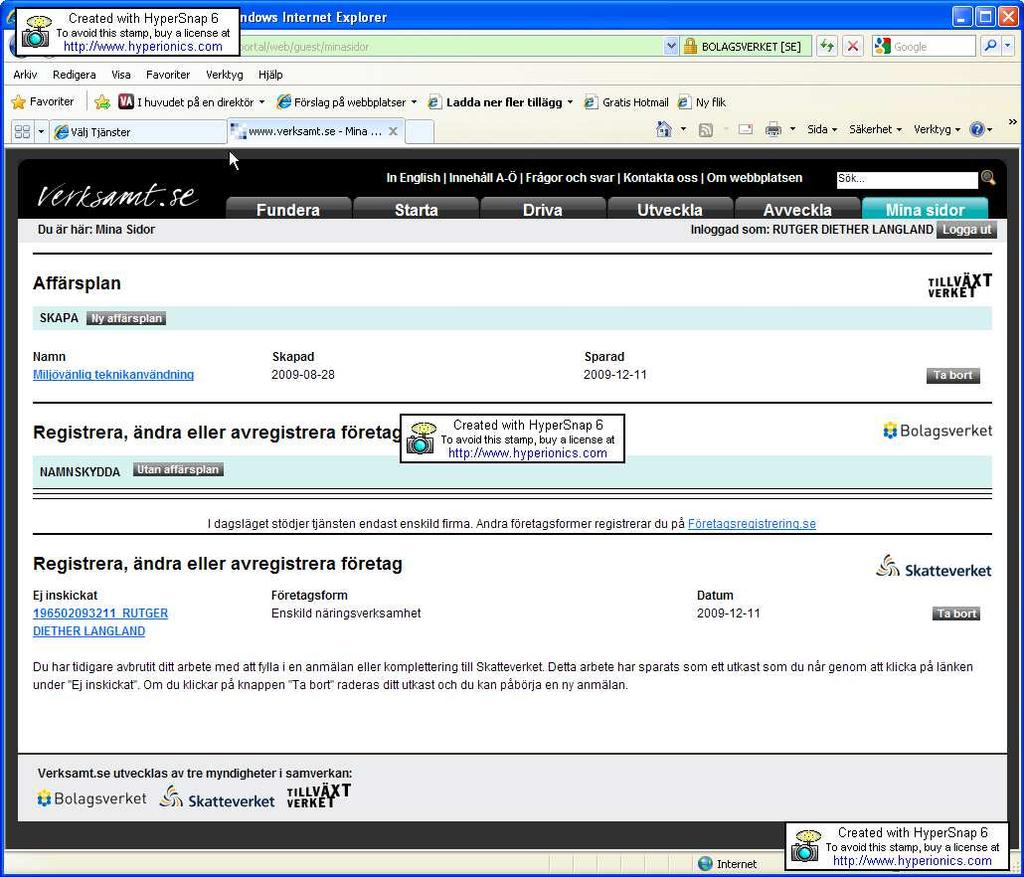Expand the Home button dropdown arrow
Viewport: 1024px width, 877px height.
click(683, 129)
